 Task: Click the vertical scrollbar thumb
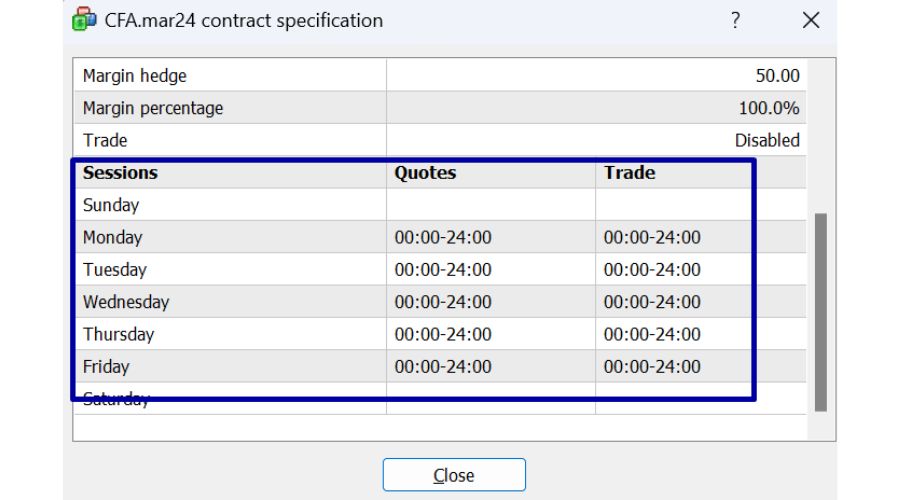821,310
